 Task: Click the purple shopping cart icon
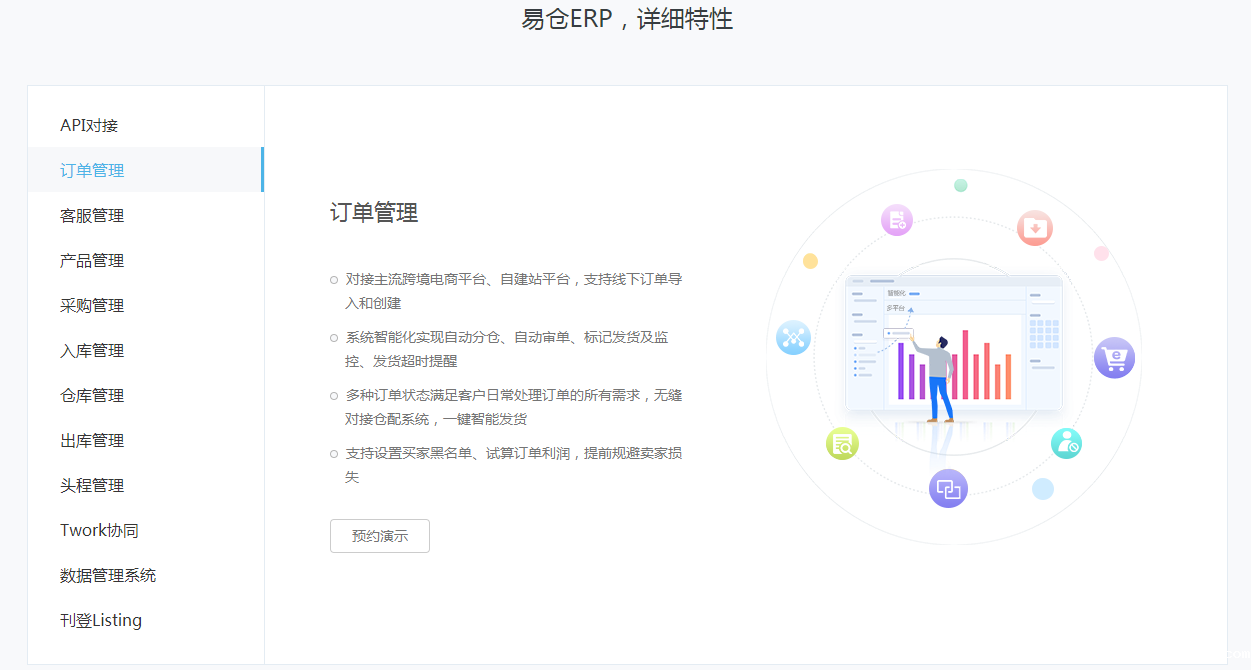click(x=1114, y=358)
